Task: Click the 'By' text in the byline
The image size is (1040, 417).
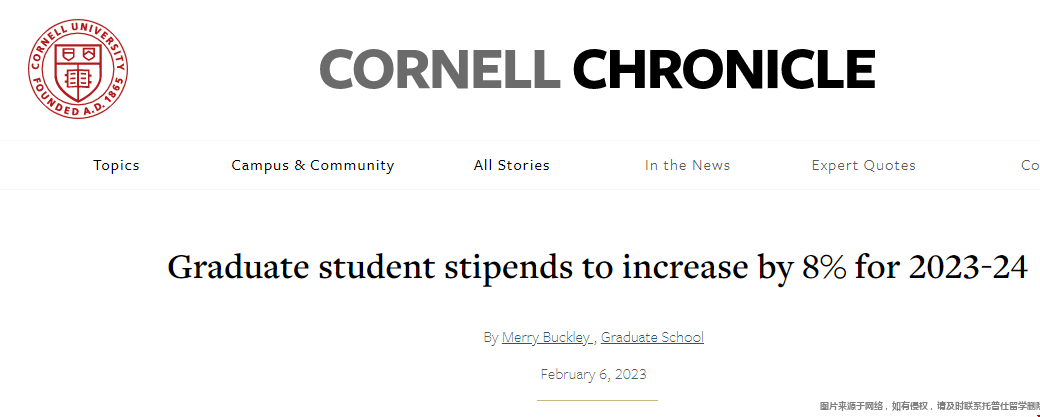Action: (491, 337)
